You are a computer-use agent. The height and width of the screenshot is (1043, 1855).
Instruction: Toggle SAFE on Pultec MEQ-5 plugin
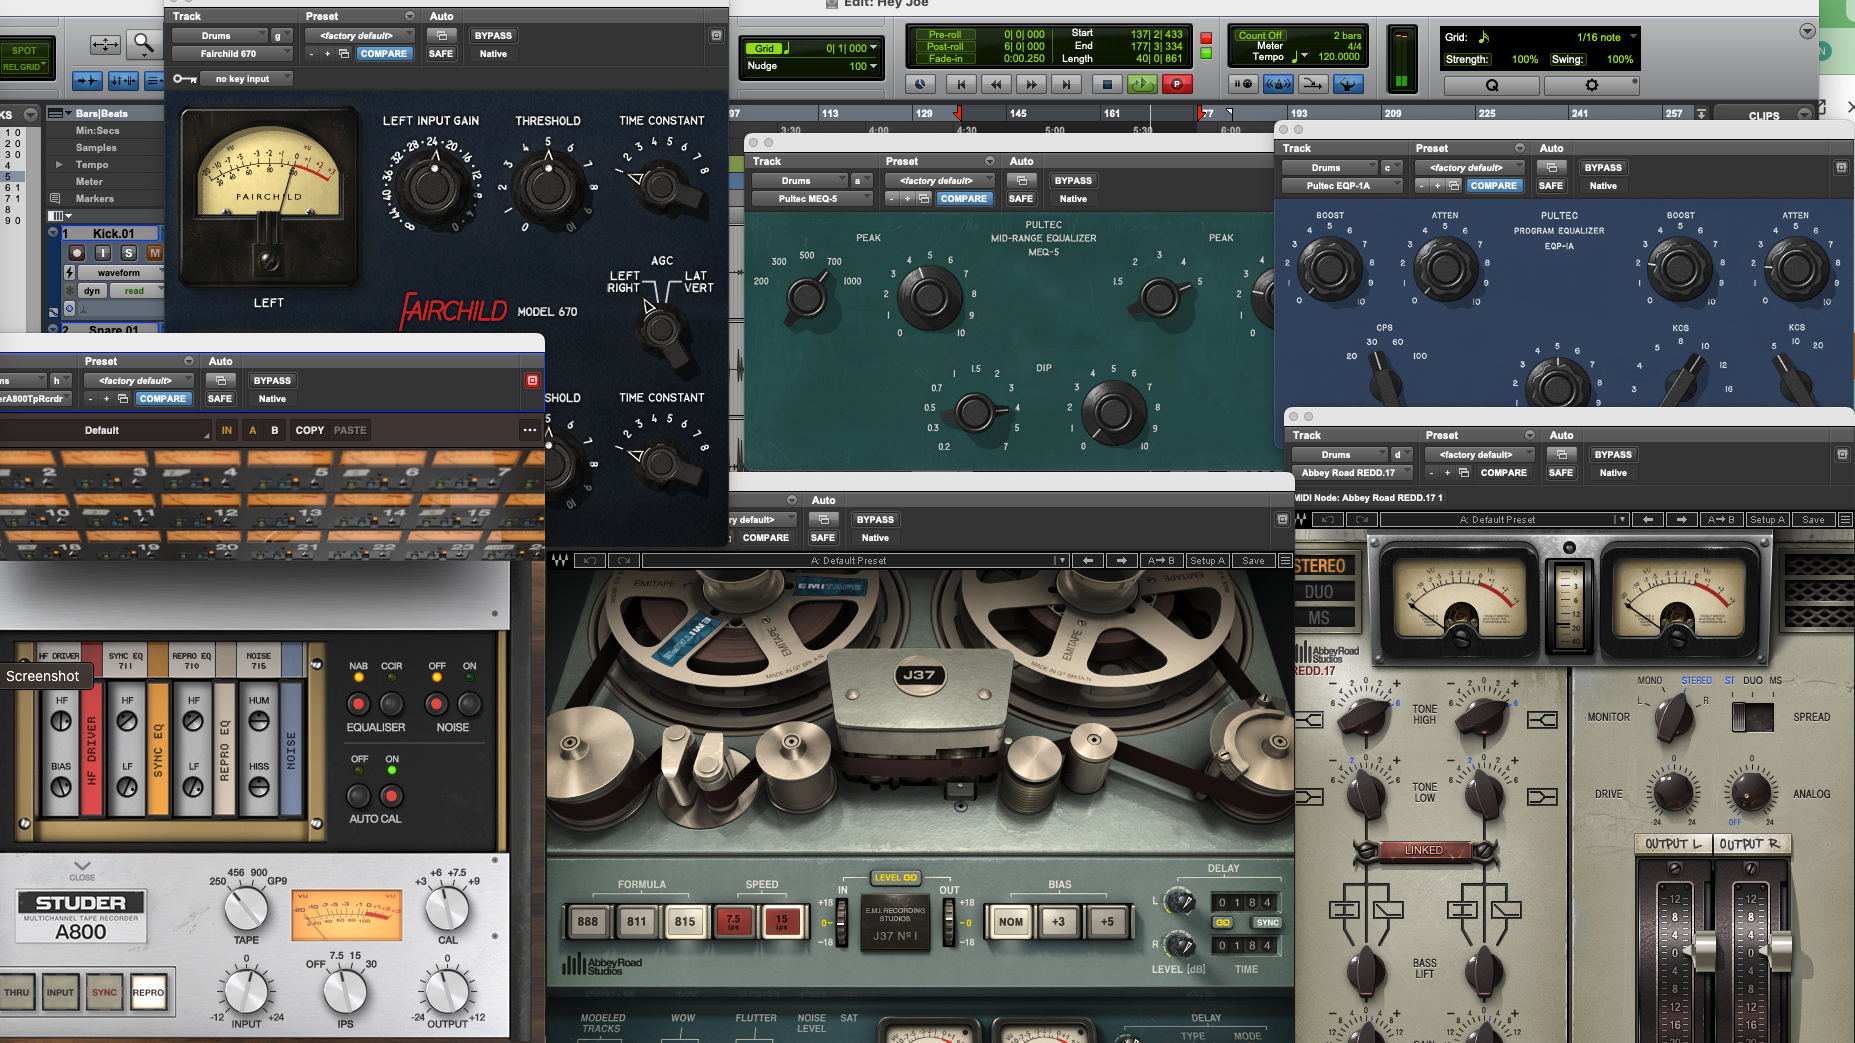1021,199
